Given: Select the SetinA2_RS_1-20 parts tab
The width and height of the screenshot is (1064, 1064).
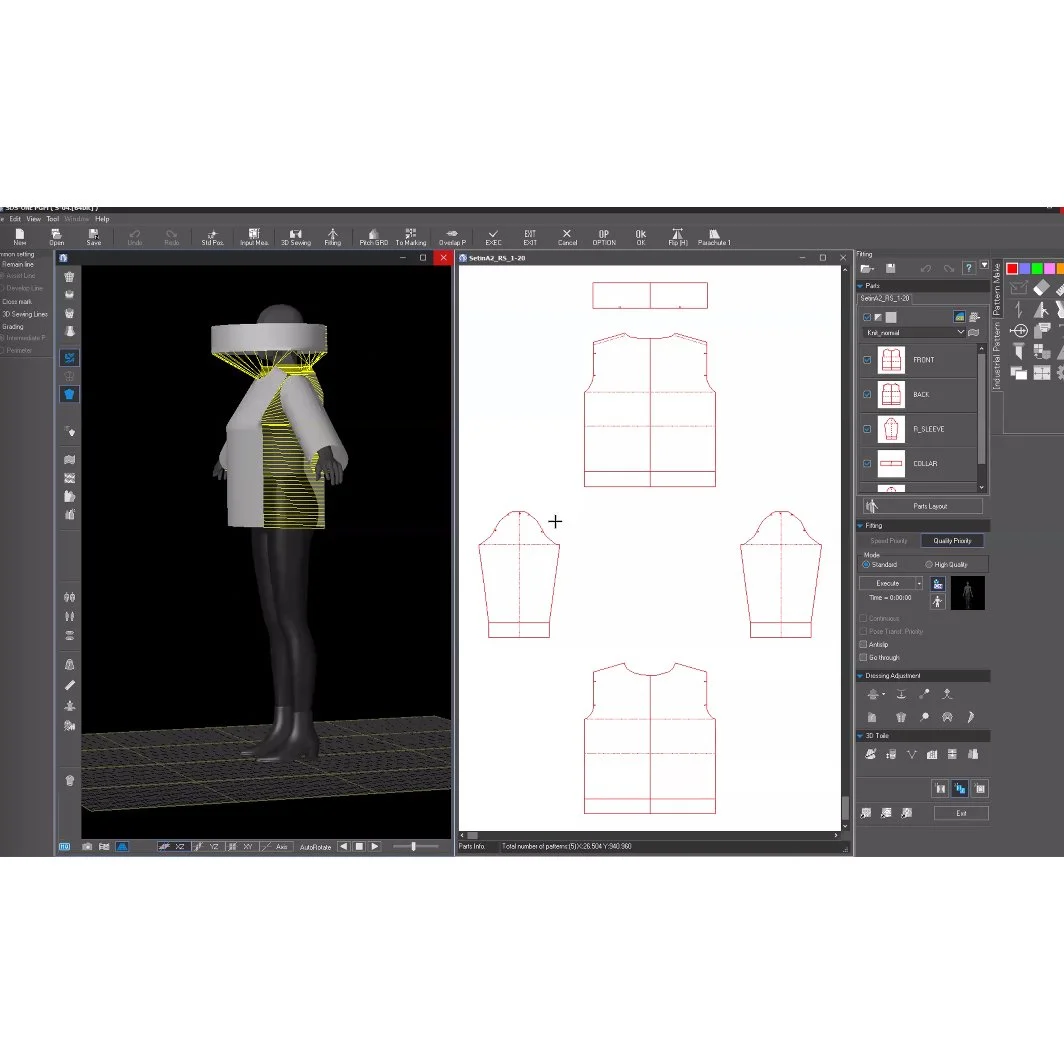Looking at the screenshot, I should [885, 299].
